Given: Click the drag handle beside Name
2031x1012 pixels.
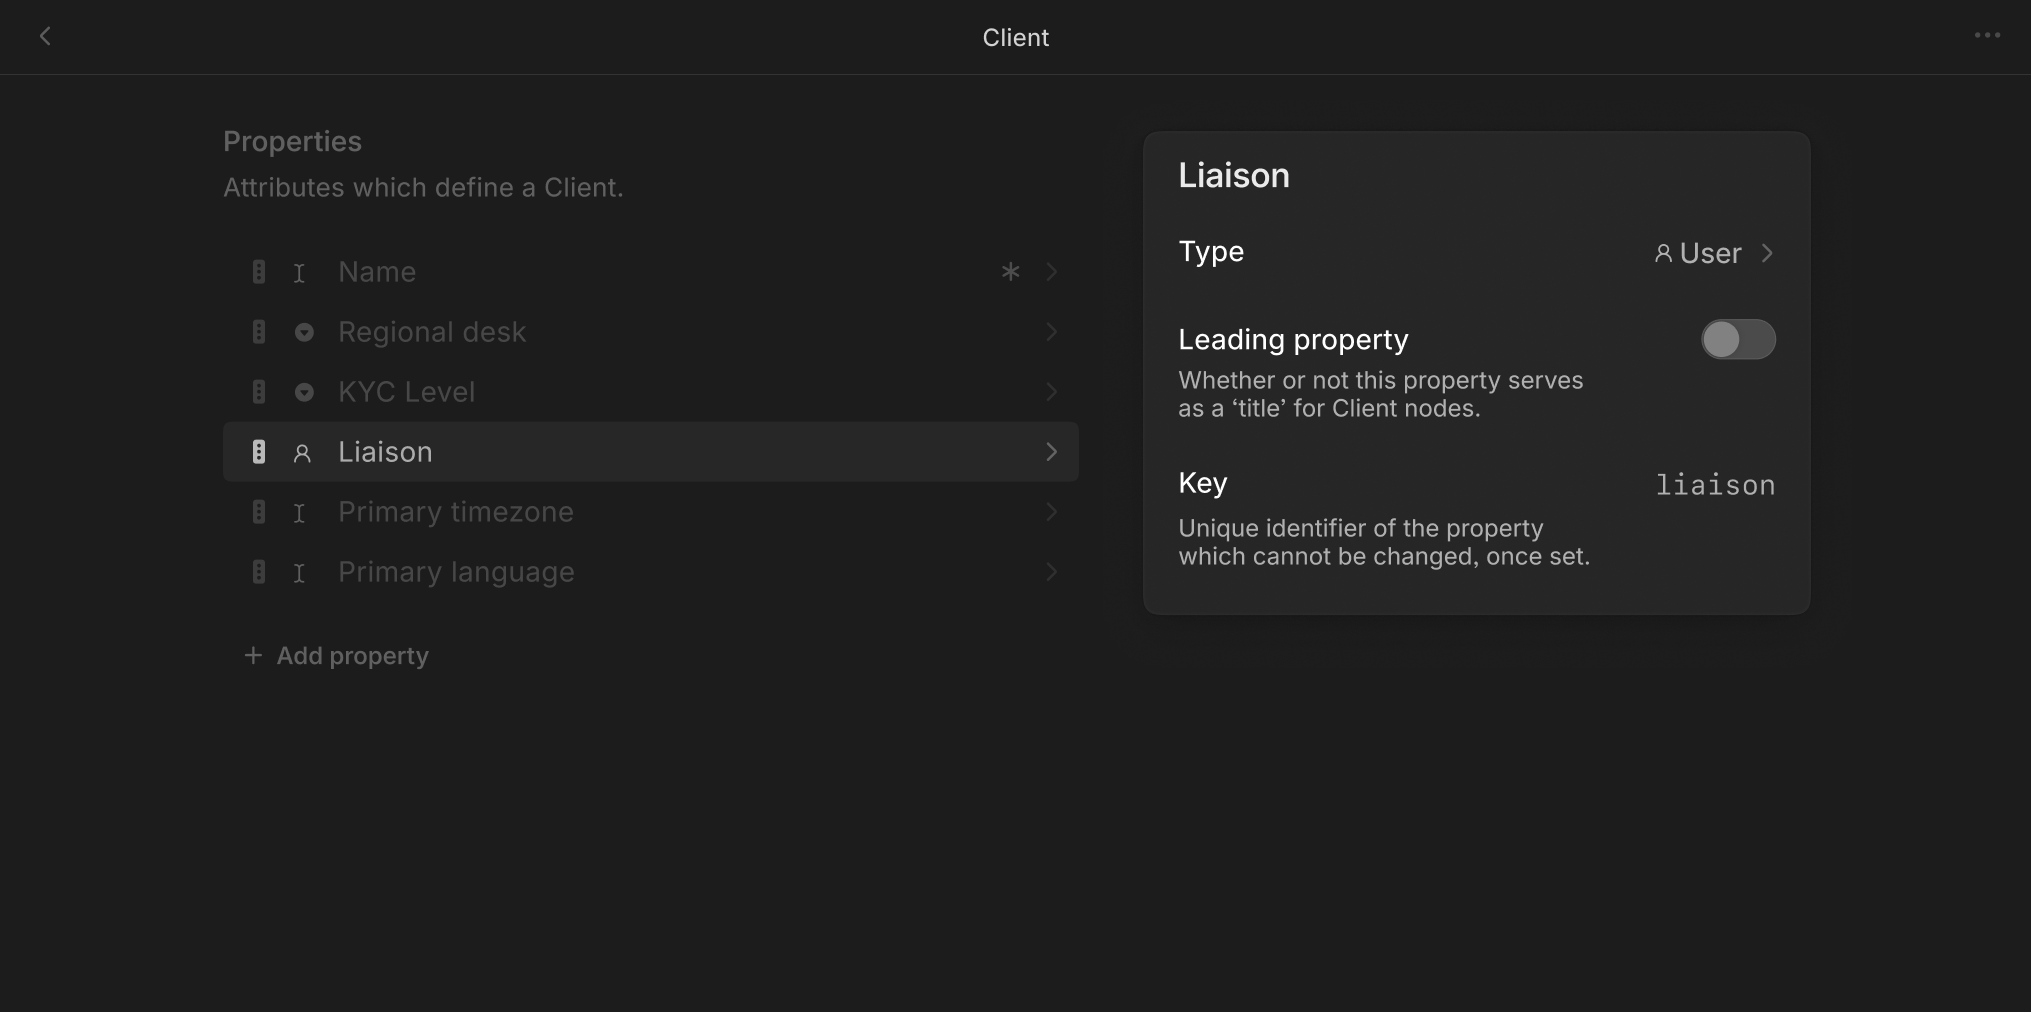Looking at the screenshot, I should 259,272.
